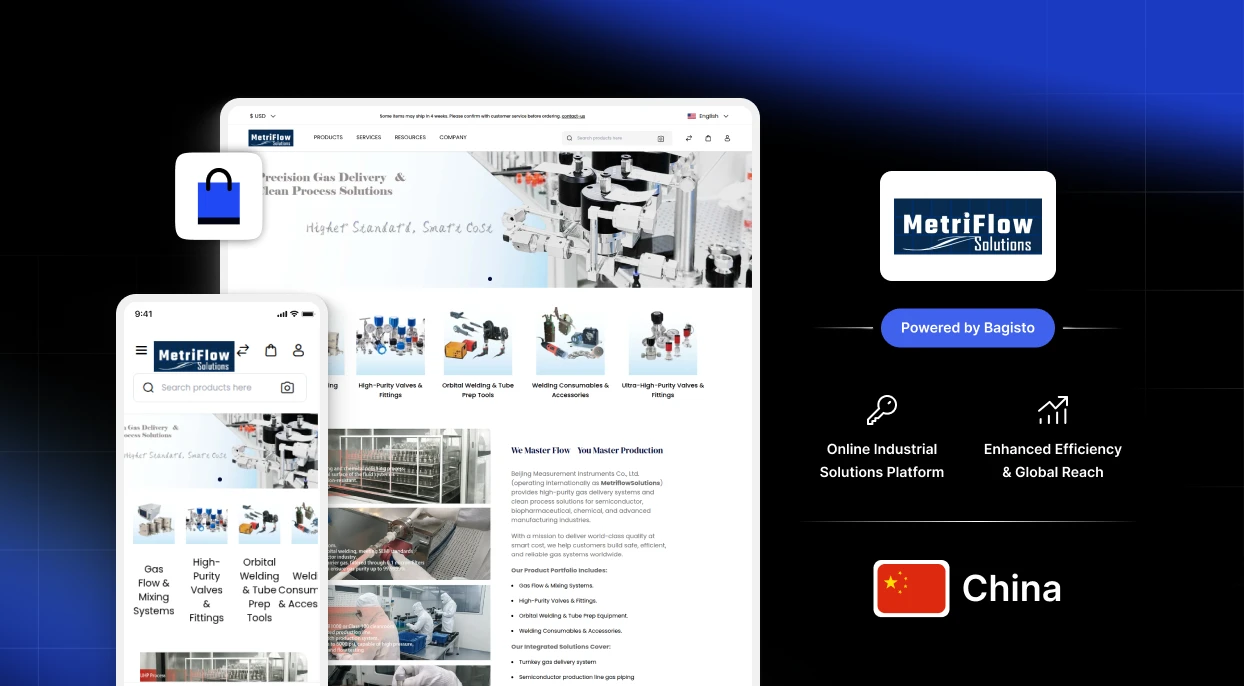
Task: Click the magnifier icon in the tablet search bar
Action: point(570,138)
